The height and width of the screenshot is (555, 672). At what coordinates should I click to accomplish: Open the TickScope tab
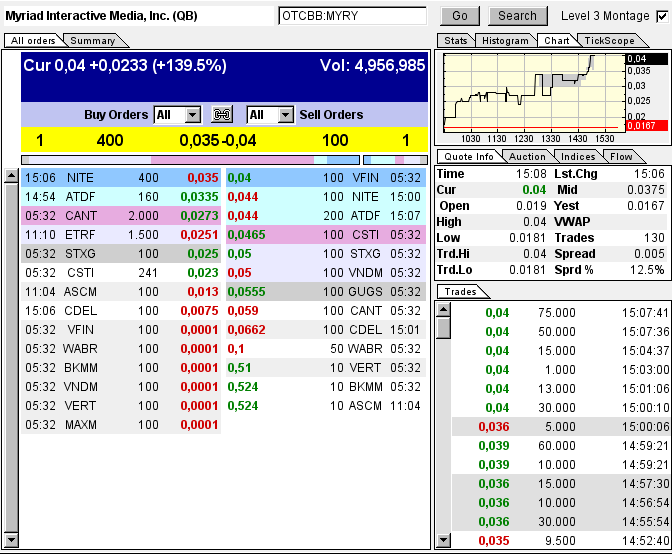click(609, 41)
